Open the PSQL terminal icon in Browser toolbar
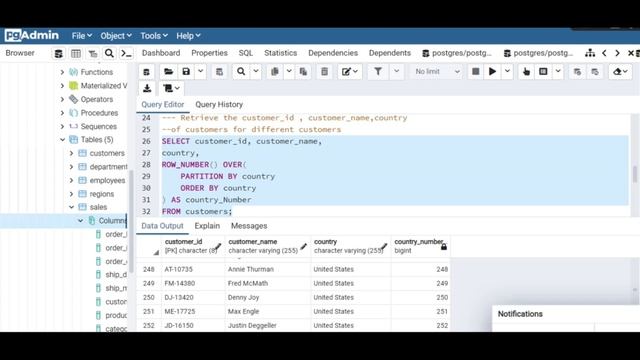The image size is (640, 360). (126, 53)
